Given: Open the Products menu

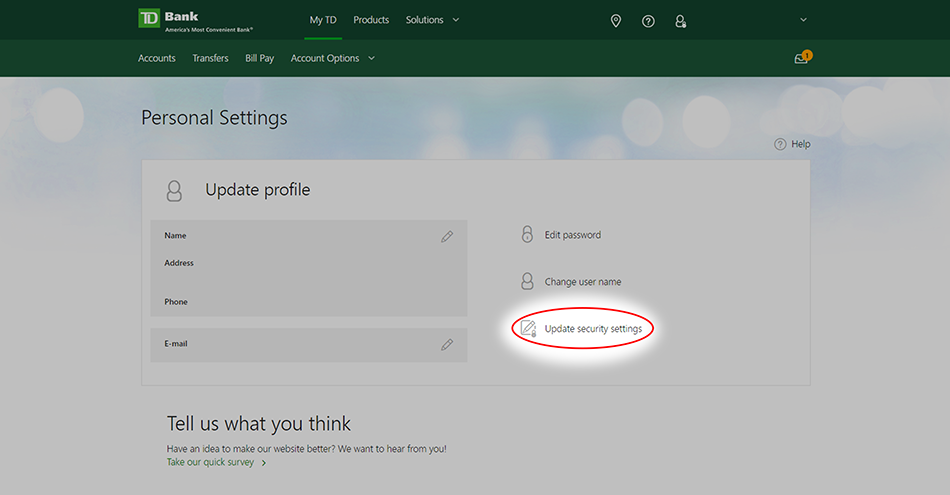Looking at the screenshot, I should click(371, 20).
